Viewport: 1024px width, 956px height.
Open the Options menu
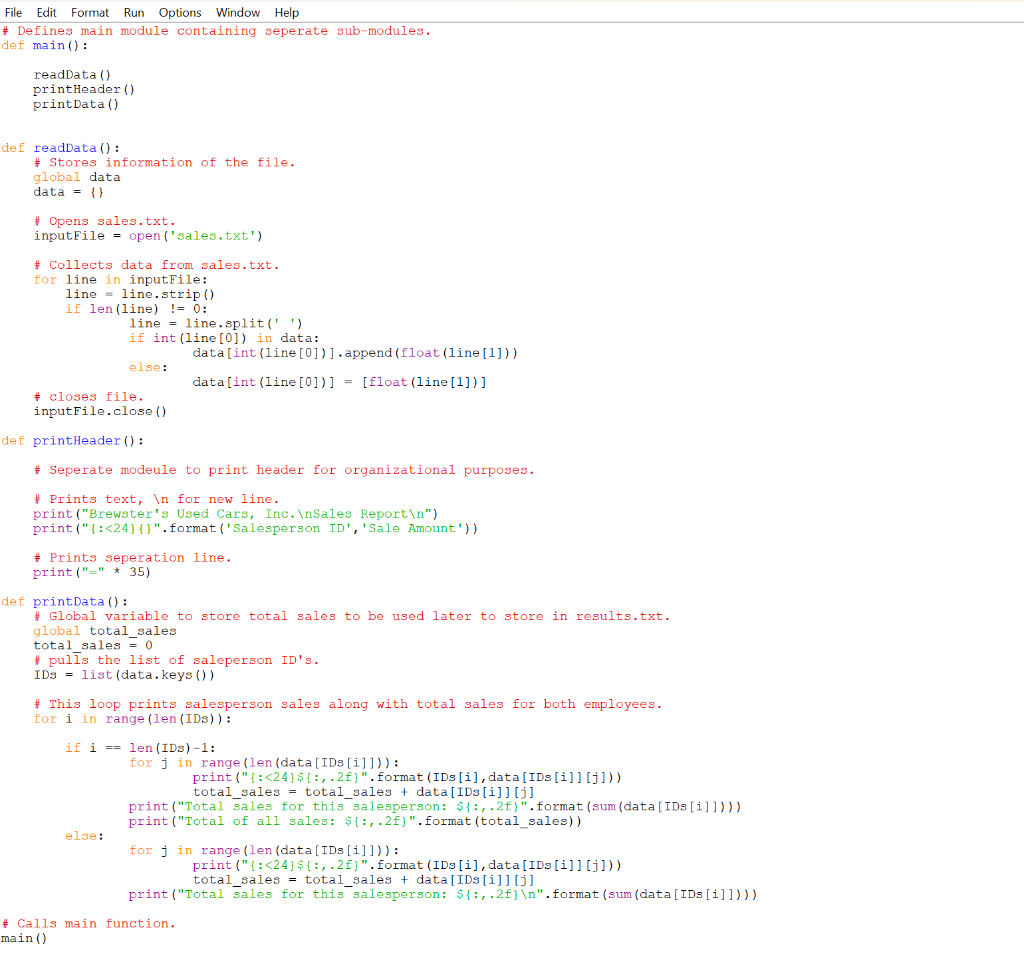(x=180, y=12)
